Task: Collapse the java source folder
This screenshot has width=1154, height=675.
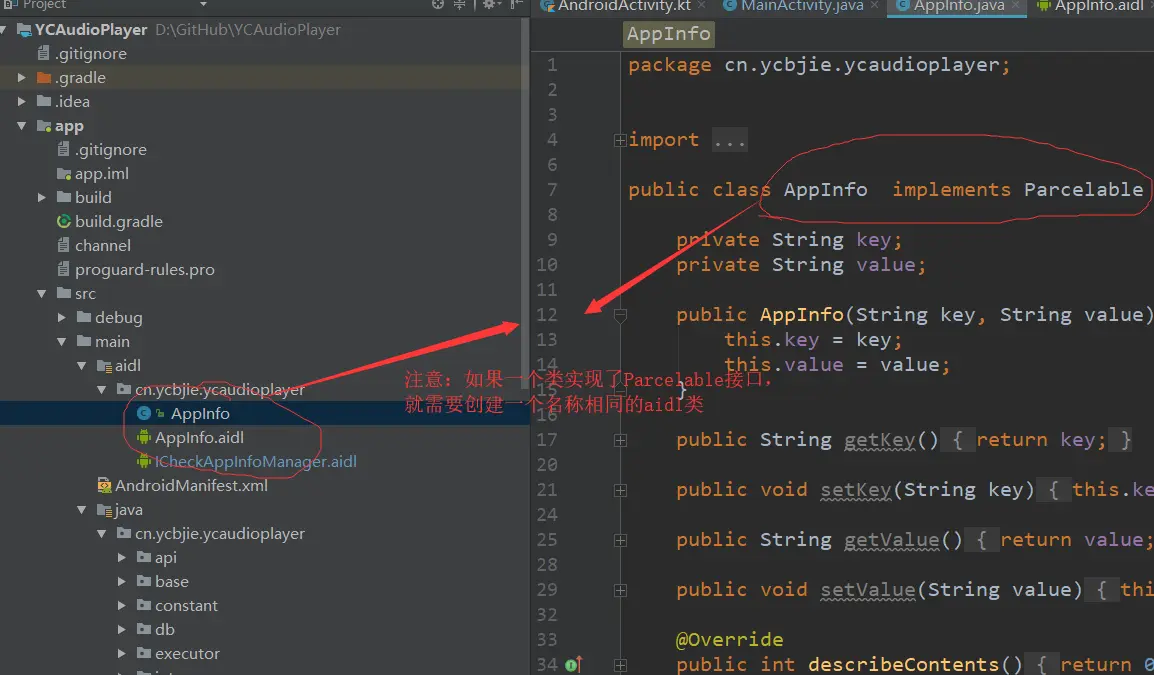Action: coord(82,509)
